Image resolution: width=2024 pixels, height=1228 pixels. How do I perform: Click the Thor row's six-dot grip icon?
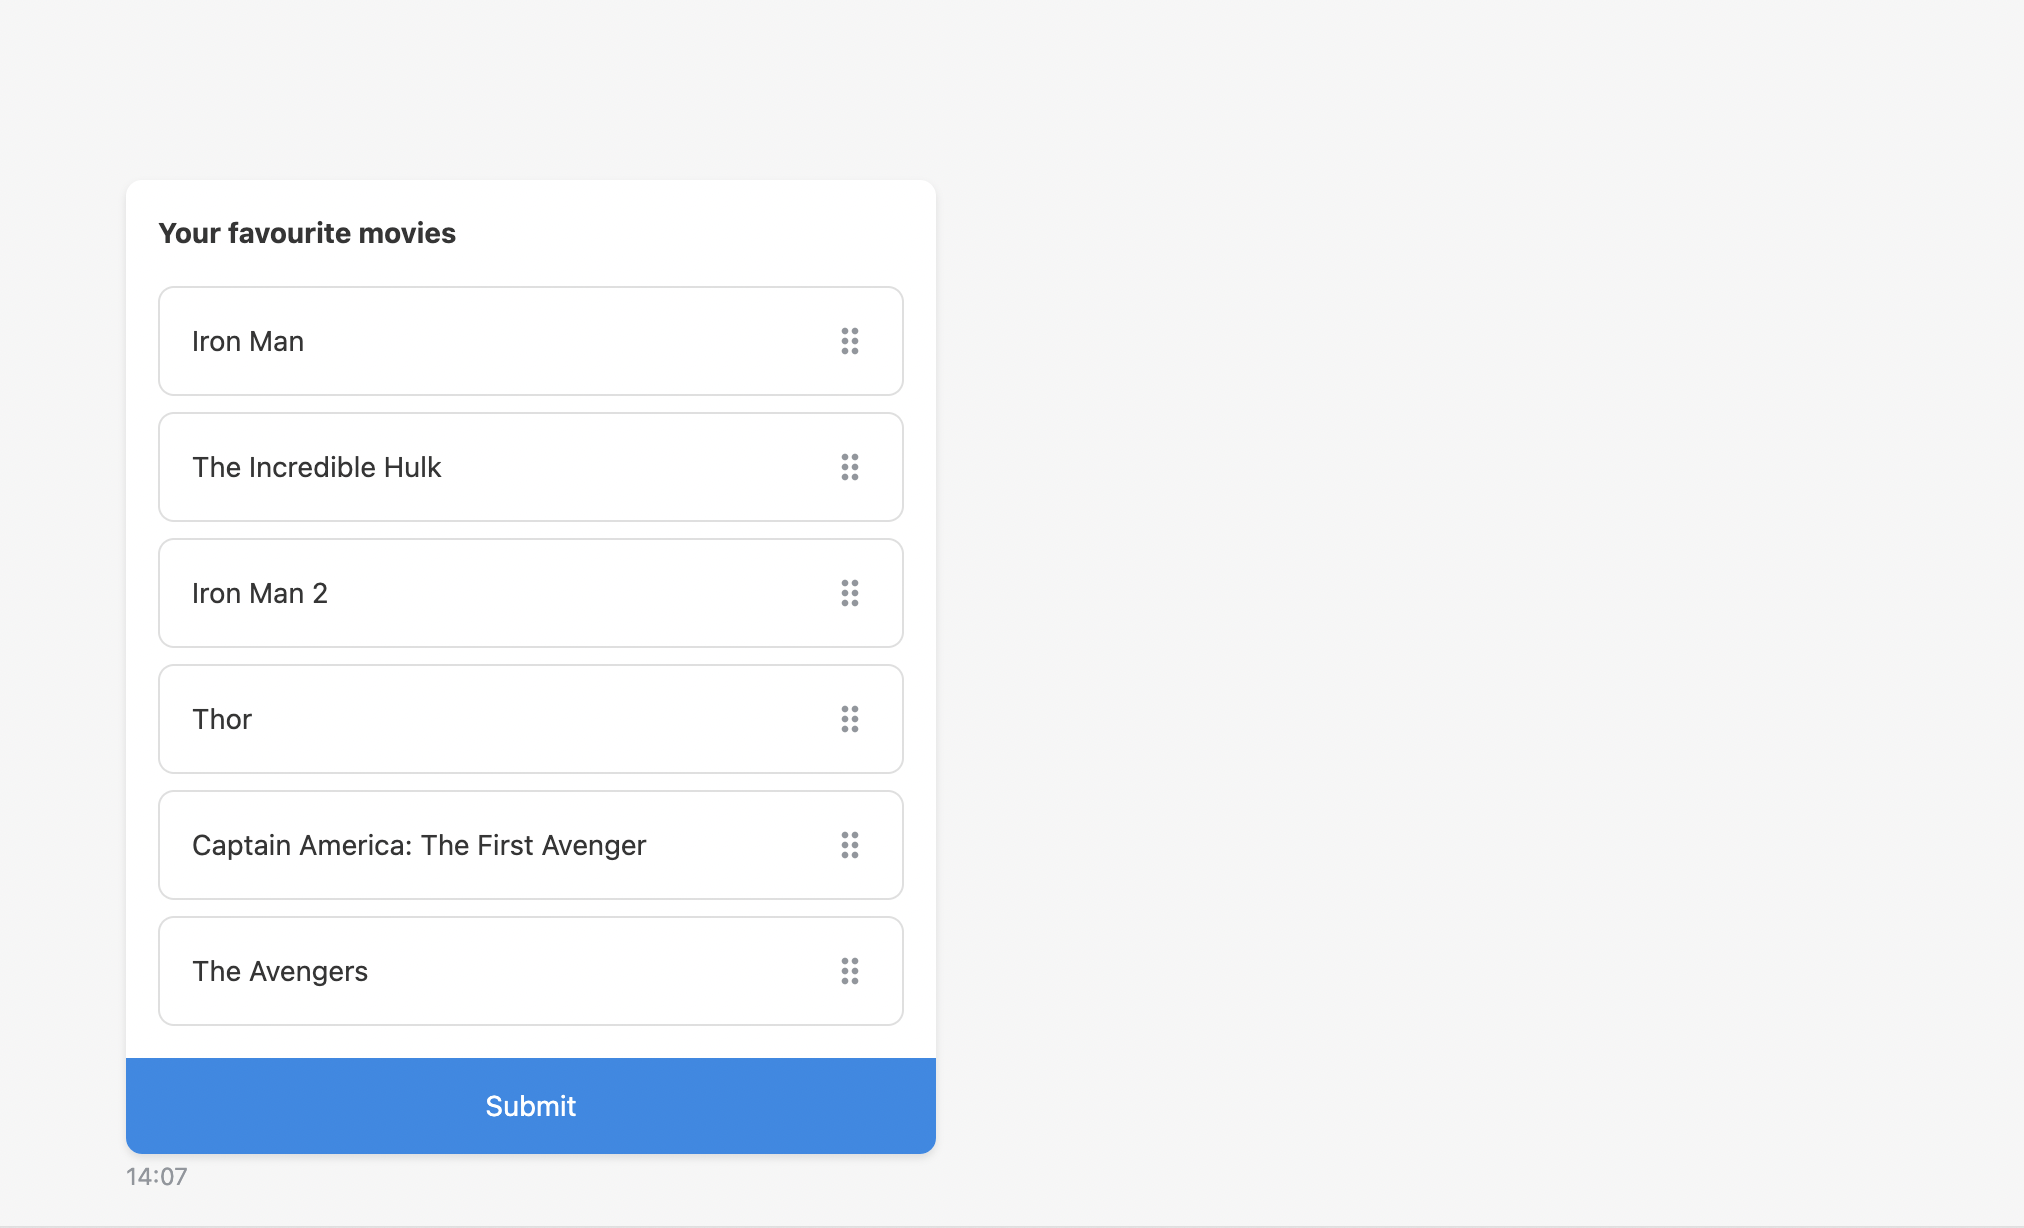tap(850, 719)
